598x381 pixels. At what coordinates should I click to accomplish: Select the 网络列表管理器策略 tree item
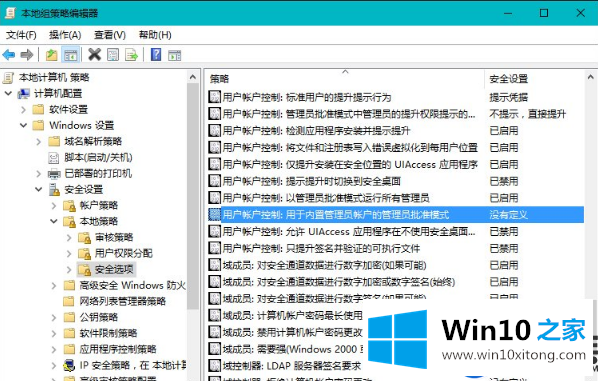coord(122,301)
